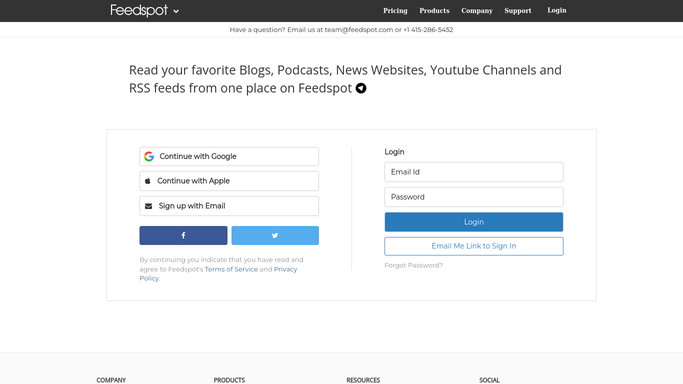Focus the Password field
683x384 pixels.
pos(474,197)
